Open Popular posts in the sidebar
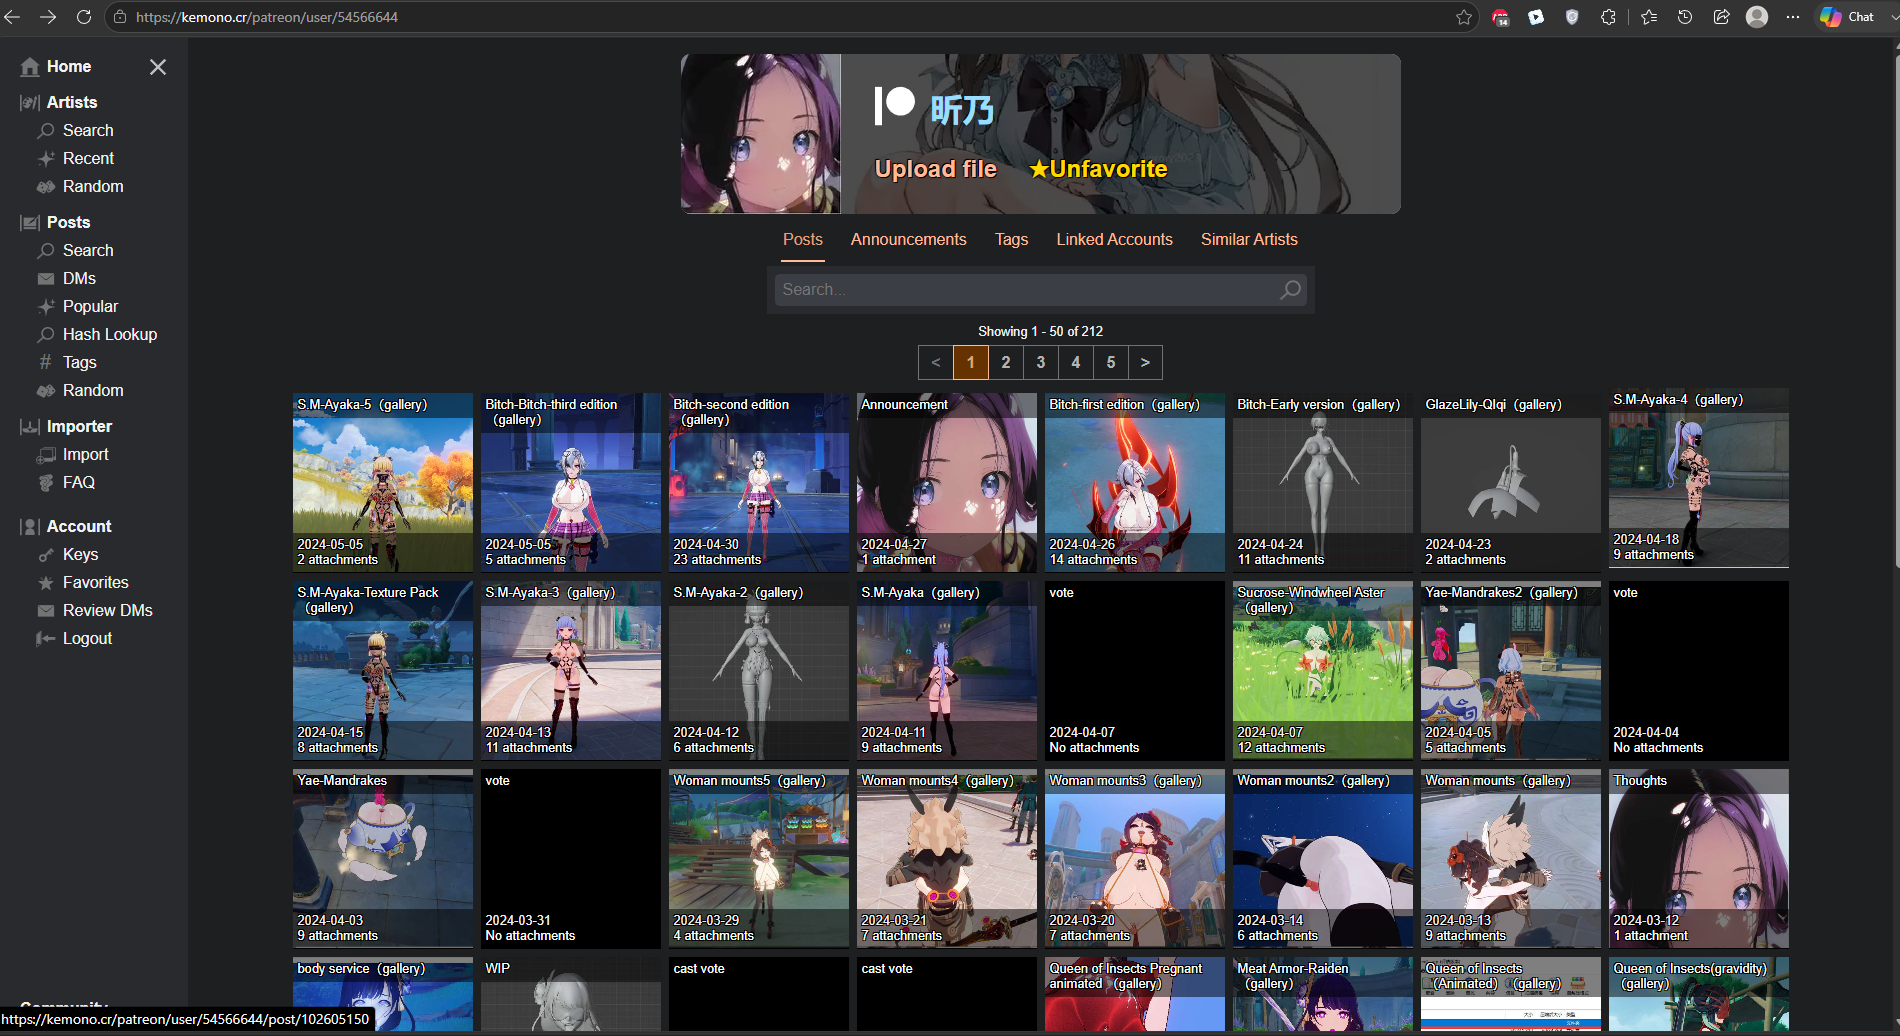This screenshot has width=1900, height=1036. pyautogui.click(x=90, y=306)
